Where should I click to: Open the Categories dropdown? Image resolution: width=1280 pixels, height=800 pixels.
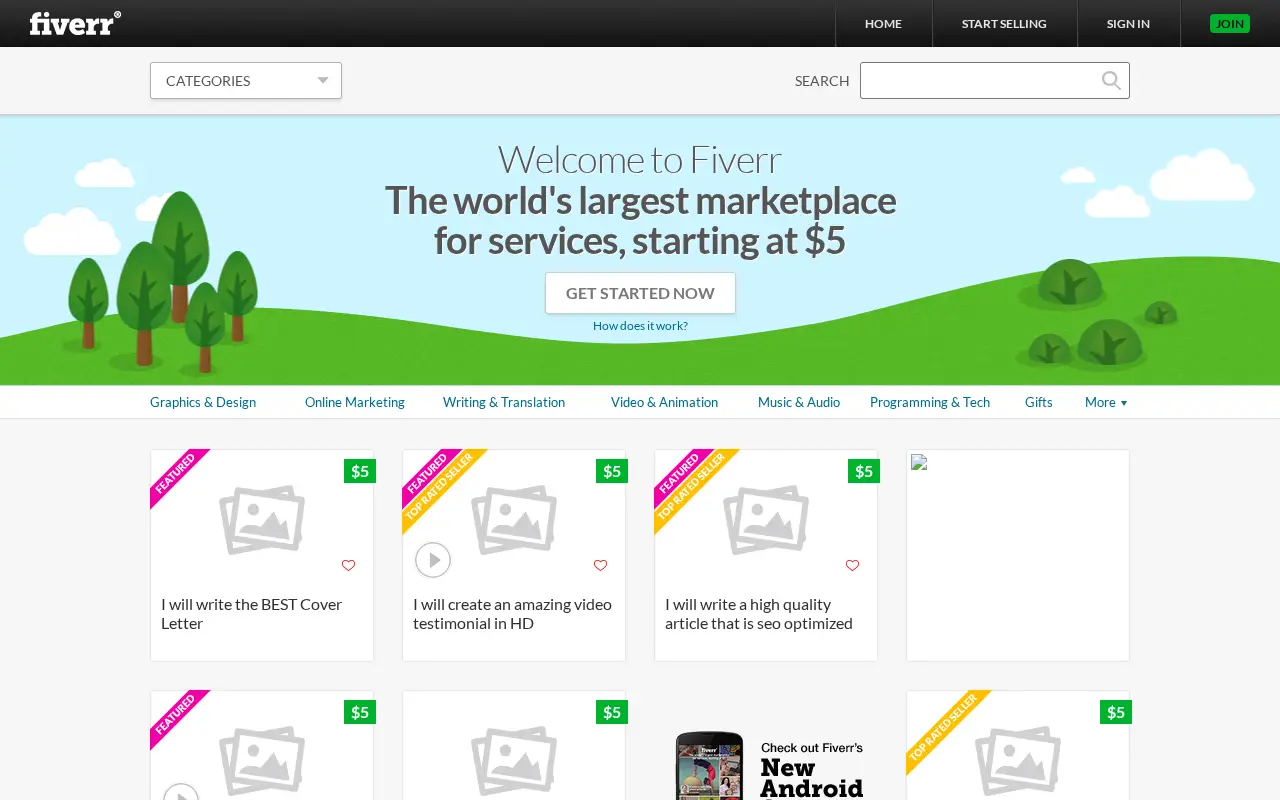click(x=246, y=81)
